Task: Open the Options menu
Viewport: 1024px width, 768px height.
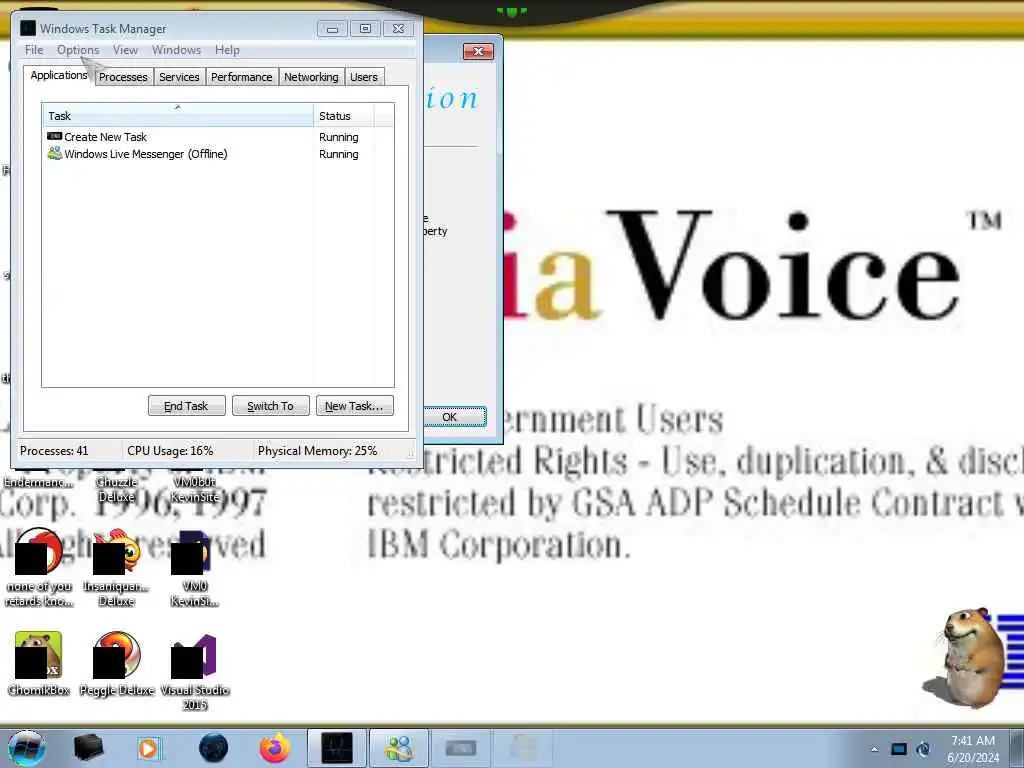Action: tap(78, 50)
